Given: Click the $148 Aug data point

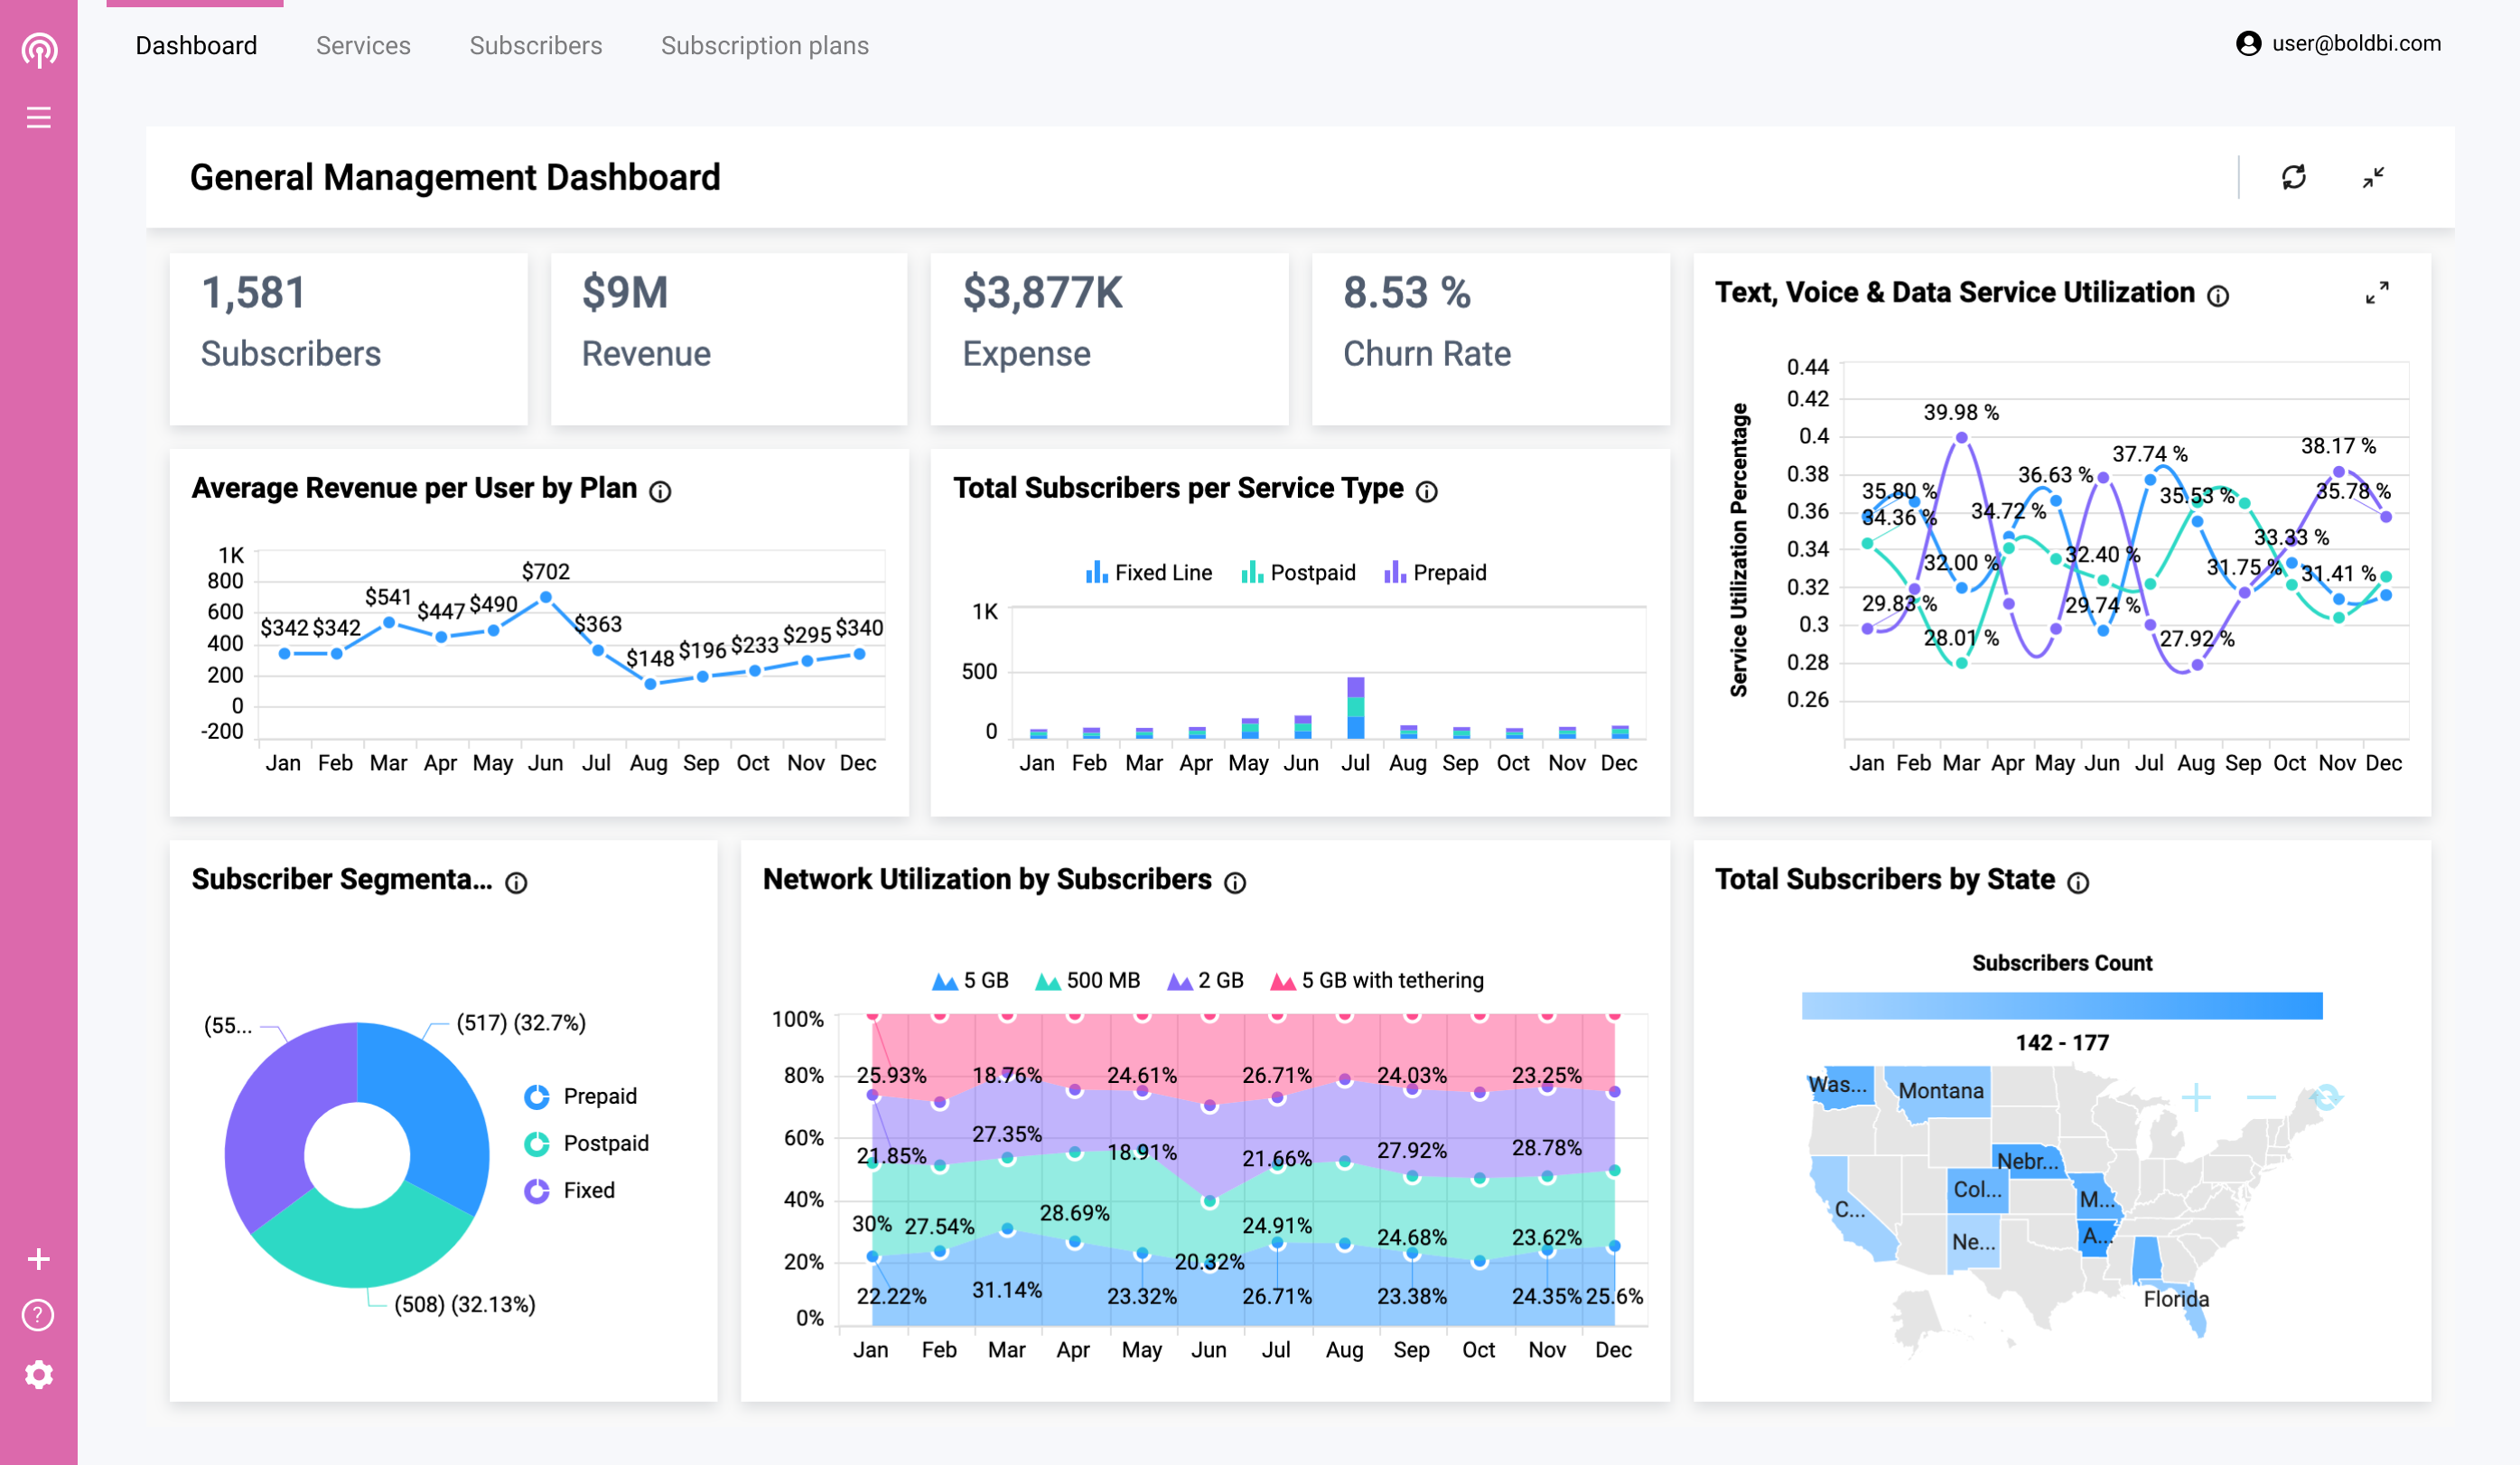Looking at the screenshot, I should pyautogui.click(x=651, y=684).
